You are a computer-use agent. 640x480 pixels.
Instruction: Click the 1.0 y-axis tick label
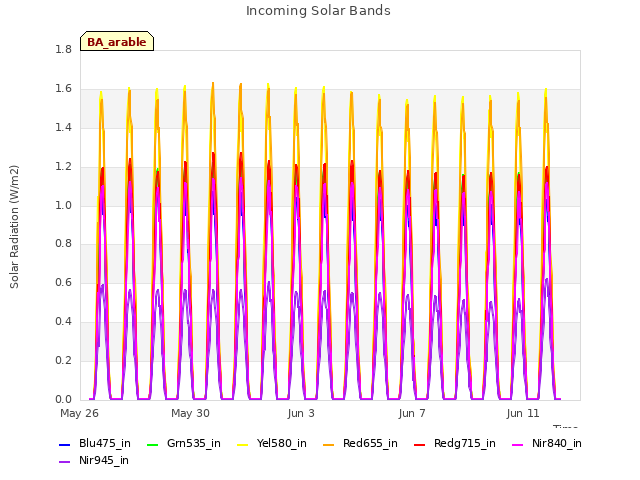coord(63,205)
